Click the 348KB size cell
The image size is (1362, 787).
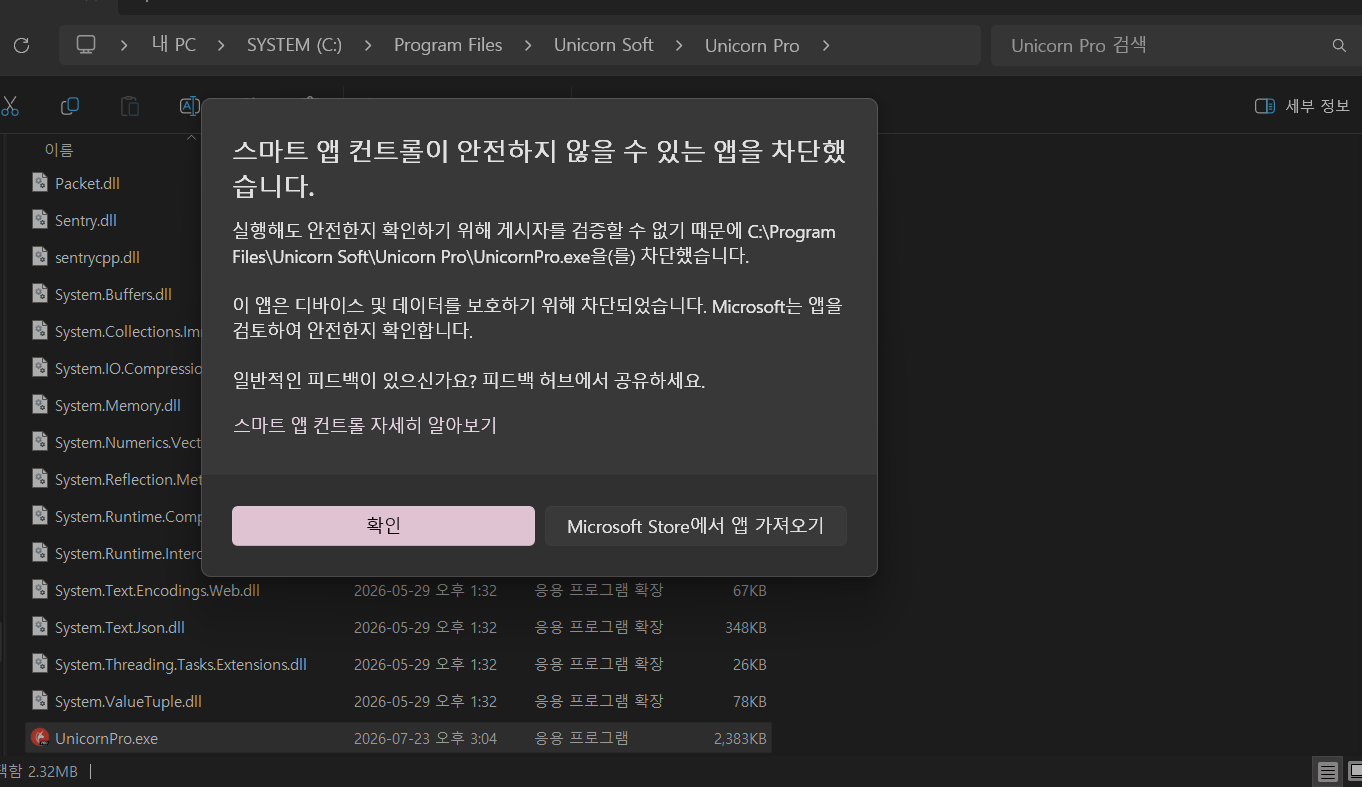[x=745, y=627]
